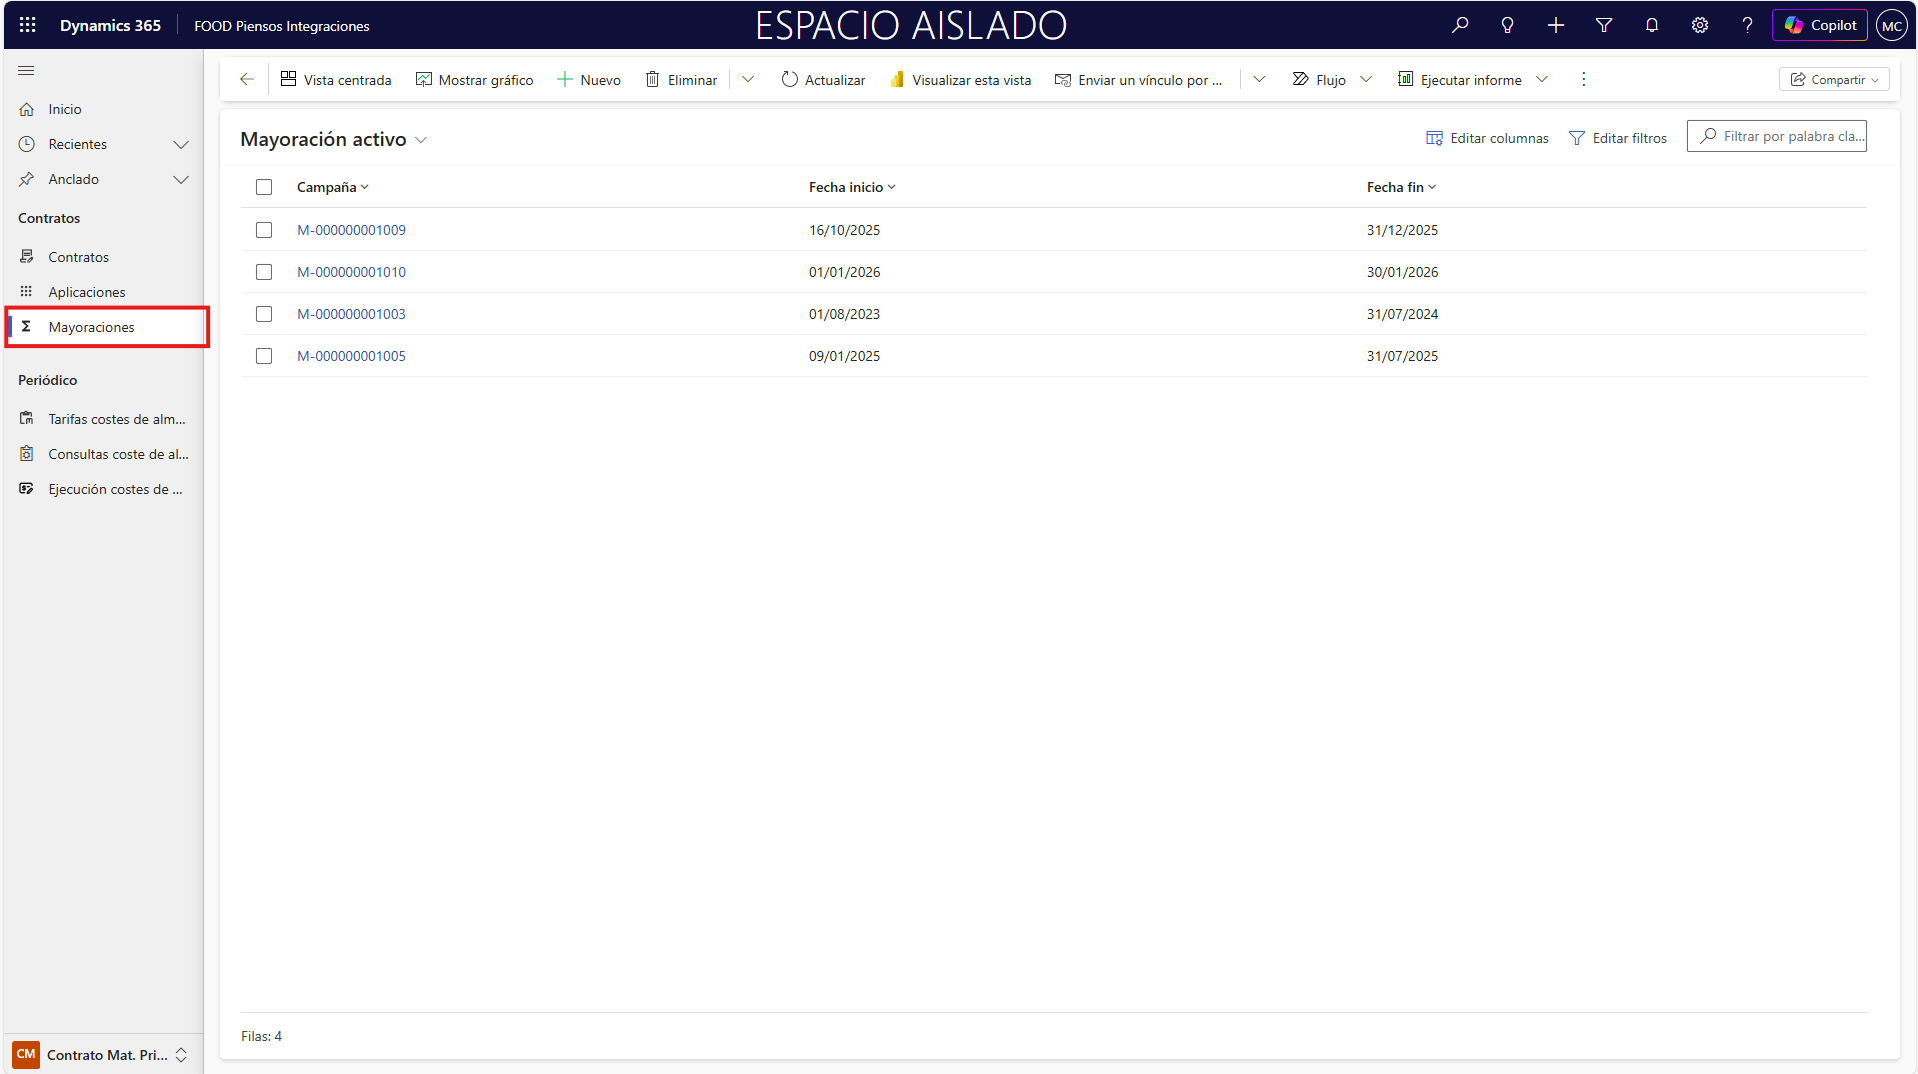The image size is (1918, 1074).
Task: Open the app launcher waffle icon
Action: click(x=27, y=25)
